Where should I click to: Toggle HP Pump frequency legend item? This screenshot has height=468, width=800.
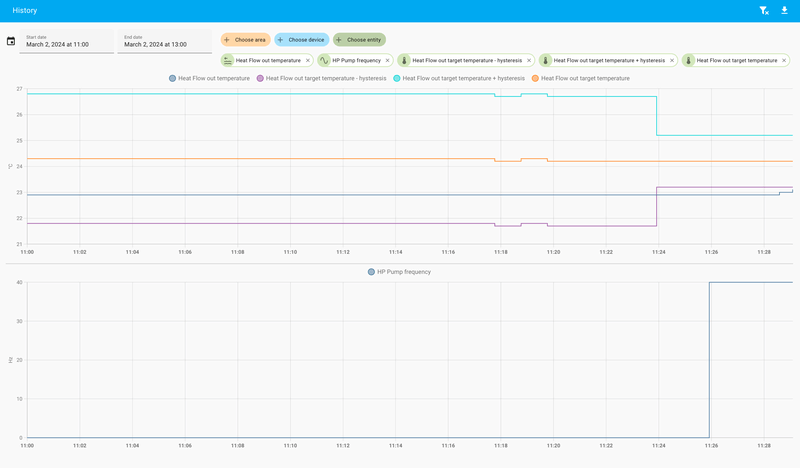[x=399, y=272]
